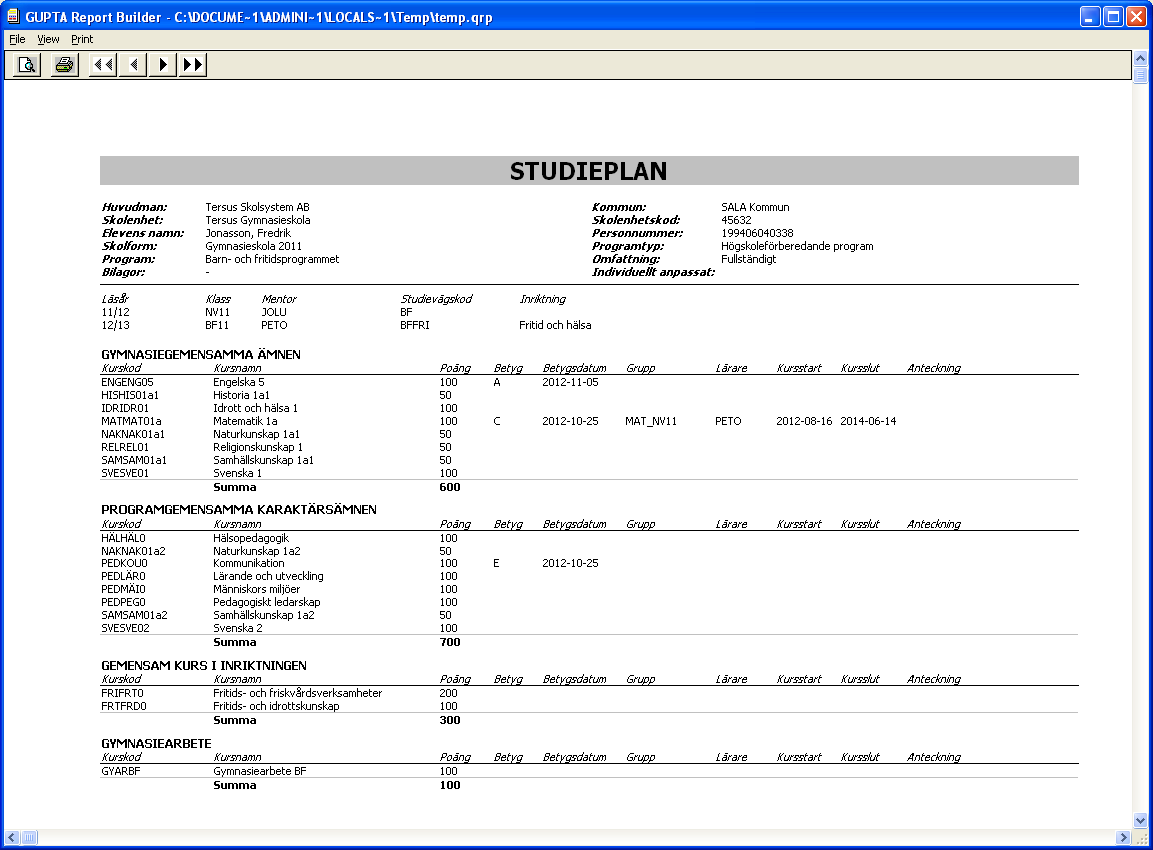Go to previous page with the left arrow icon

(x=133, y=64)
